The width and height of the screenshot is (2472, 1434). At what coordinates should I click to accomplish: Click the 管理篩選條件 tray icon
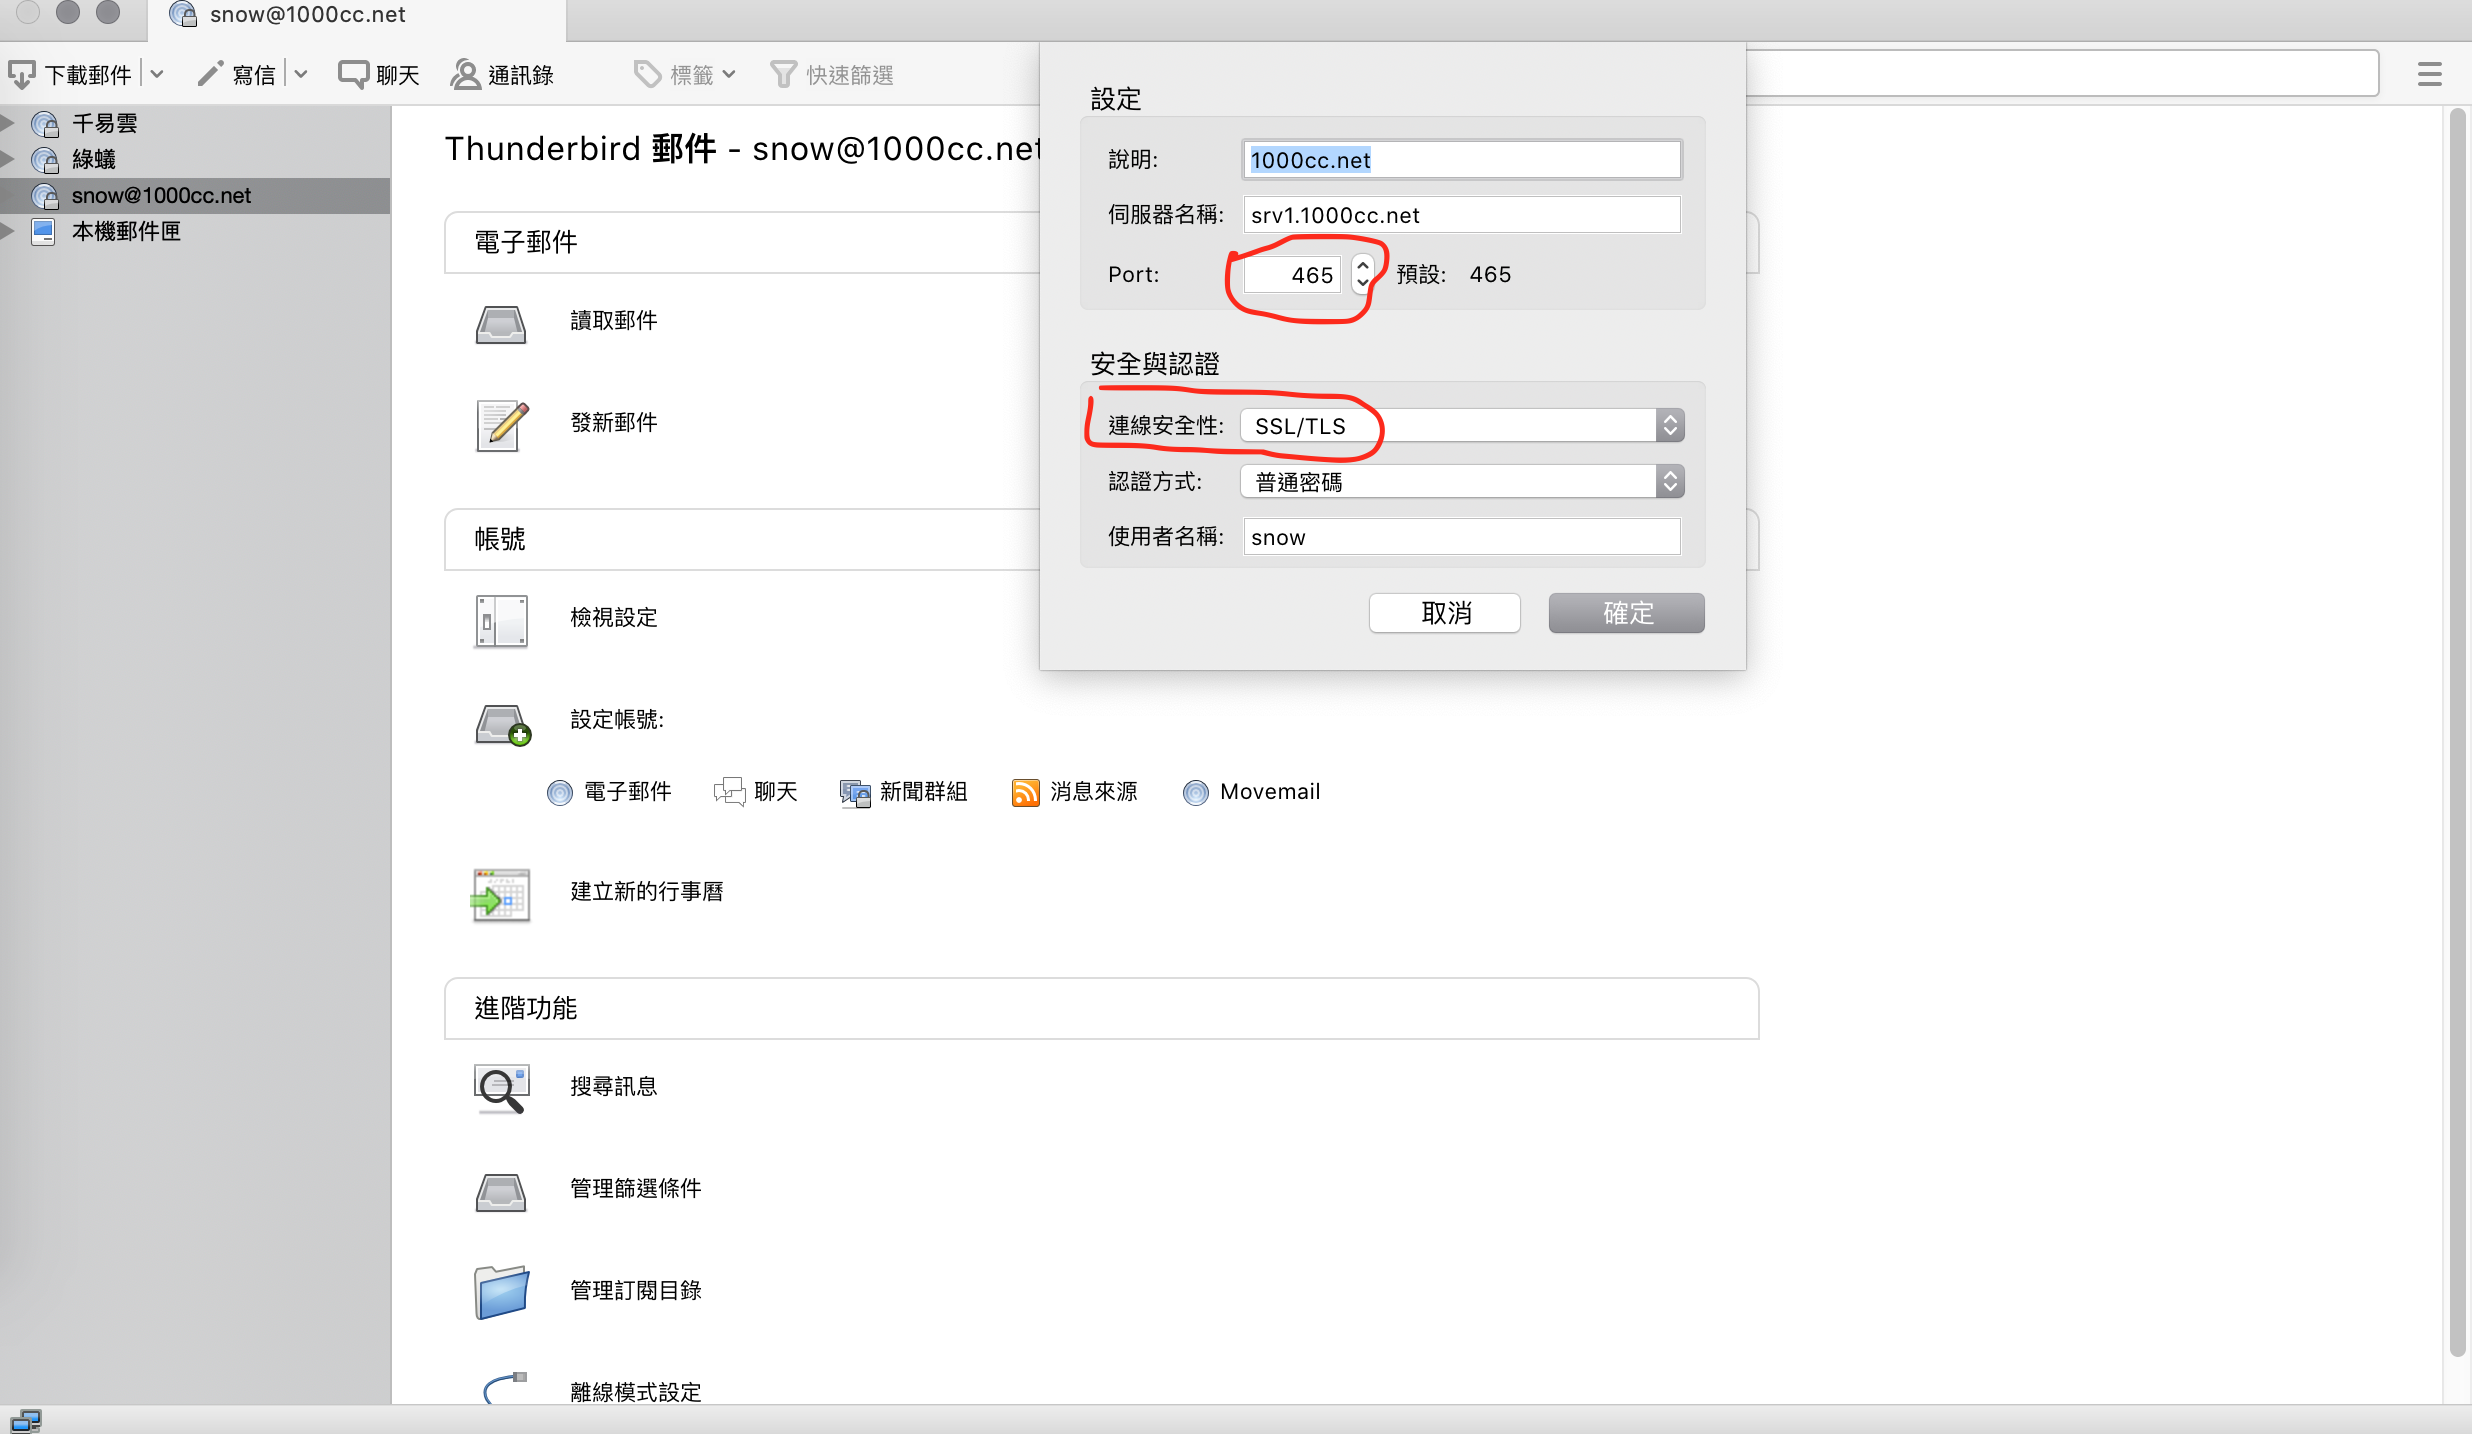click(501, 1192)
